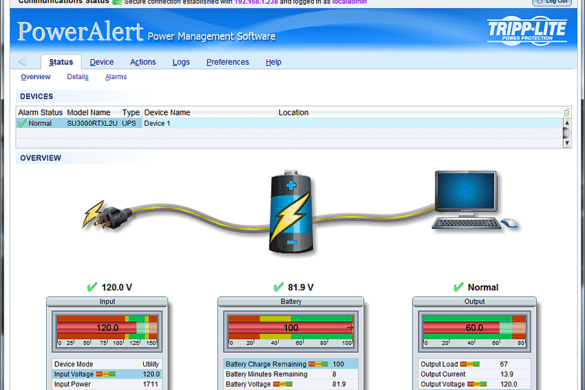Click the device list scroll down arrow
The image size is (585, 390).
coord(567,143)
